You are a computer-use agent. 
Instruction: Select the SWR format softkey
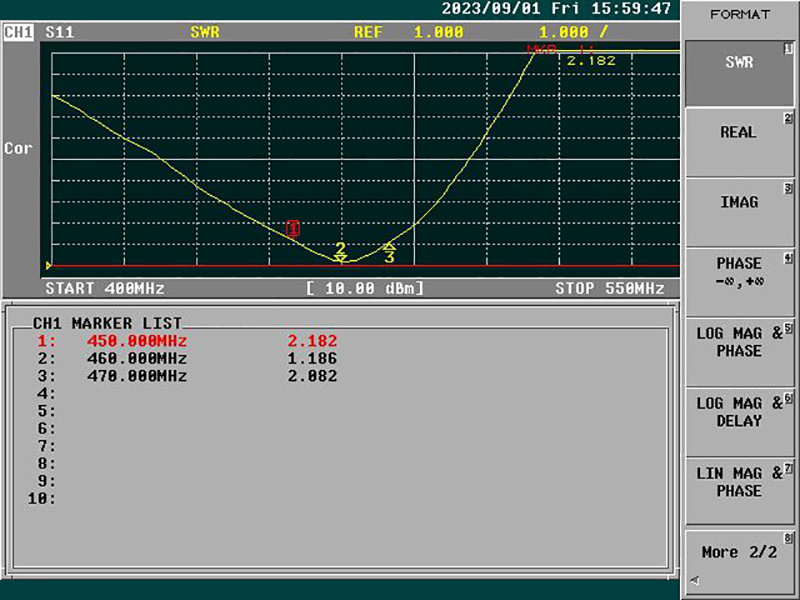coord(739,73)
